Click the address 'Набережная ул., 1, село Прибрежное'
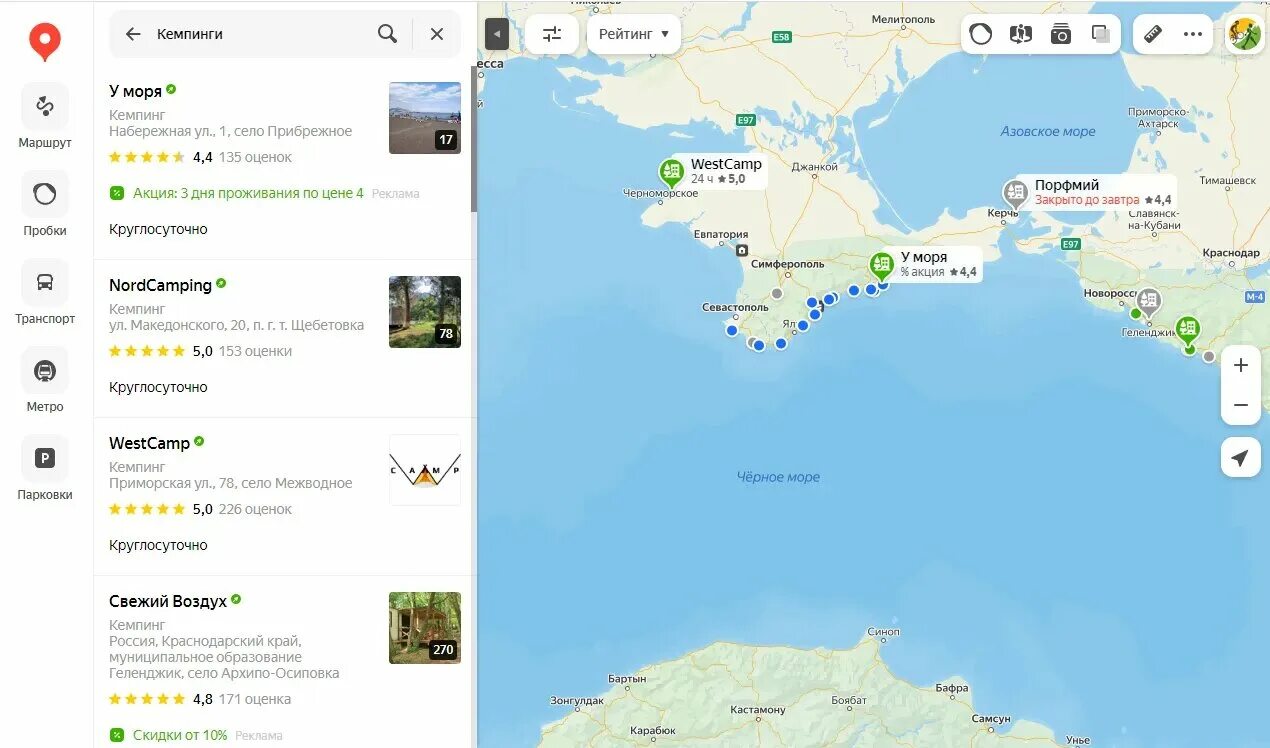 coord(231,131)
